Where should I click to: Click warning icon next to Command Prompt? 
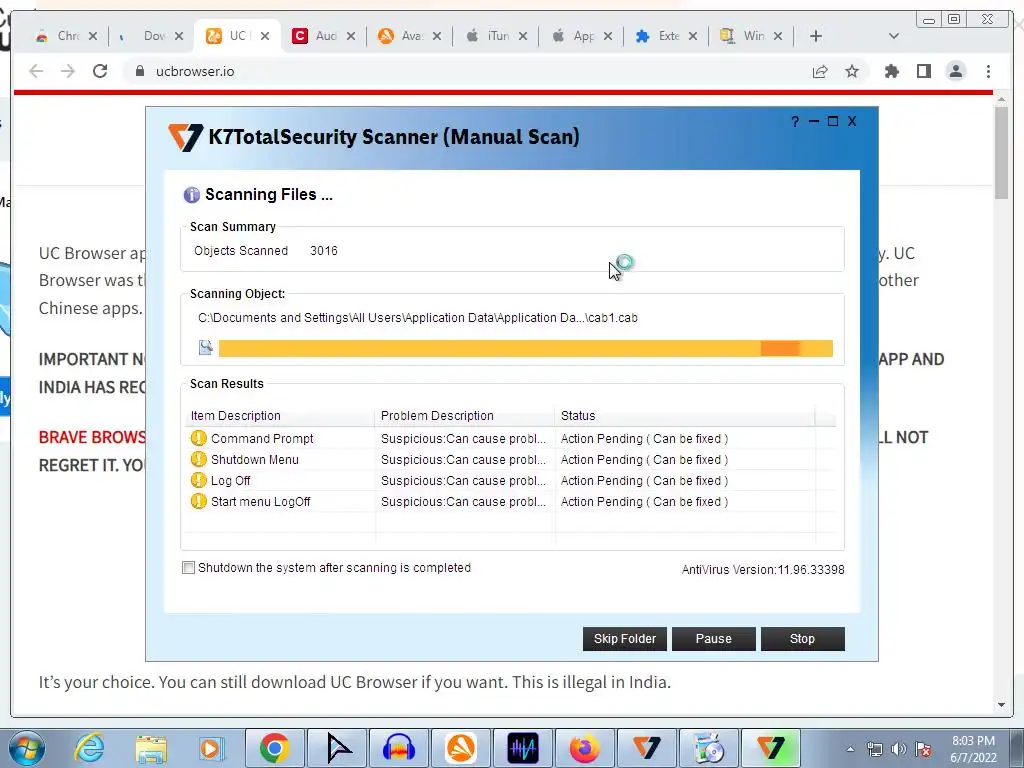199,438
